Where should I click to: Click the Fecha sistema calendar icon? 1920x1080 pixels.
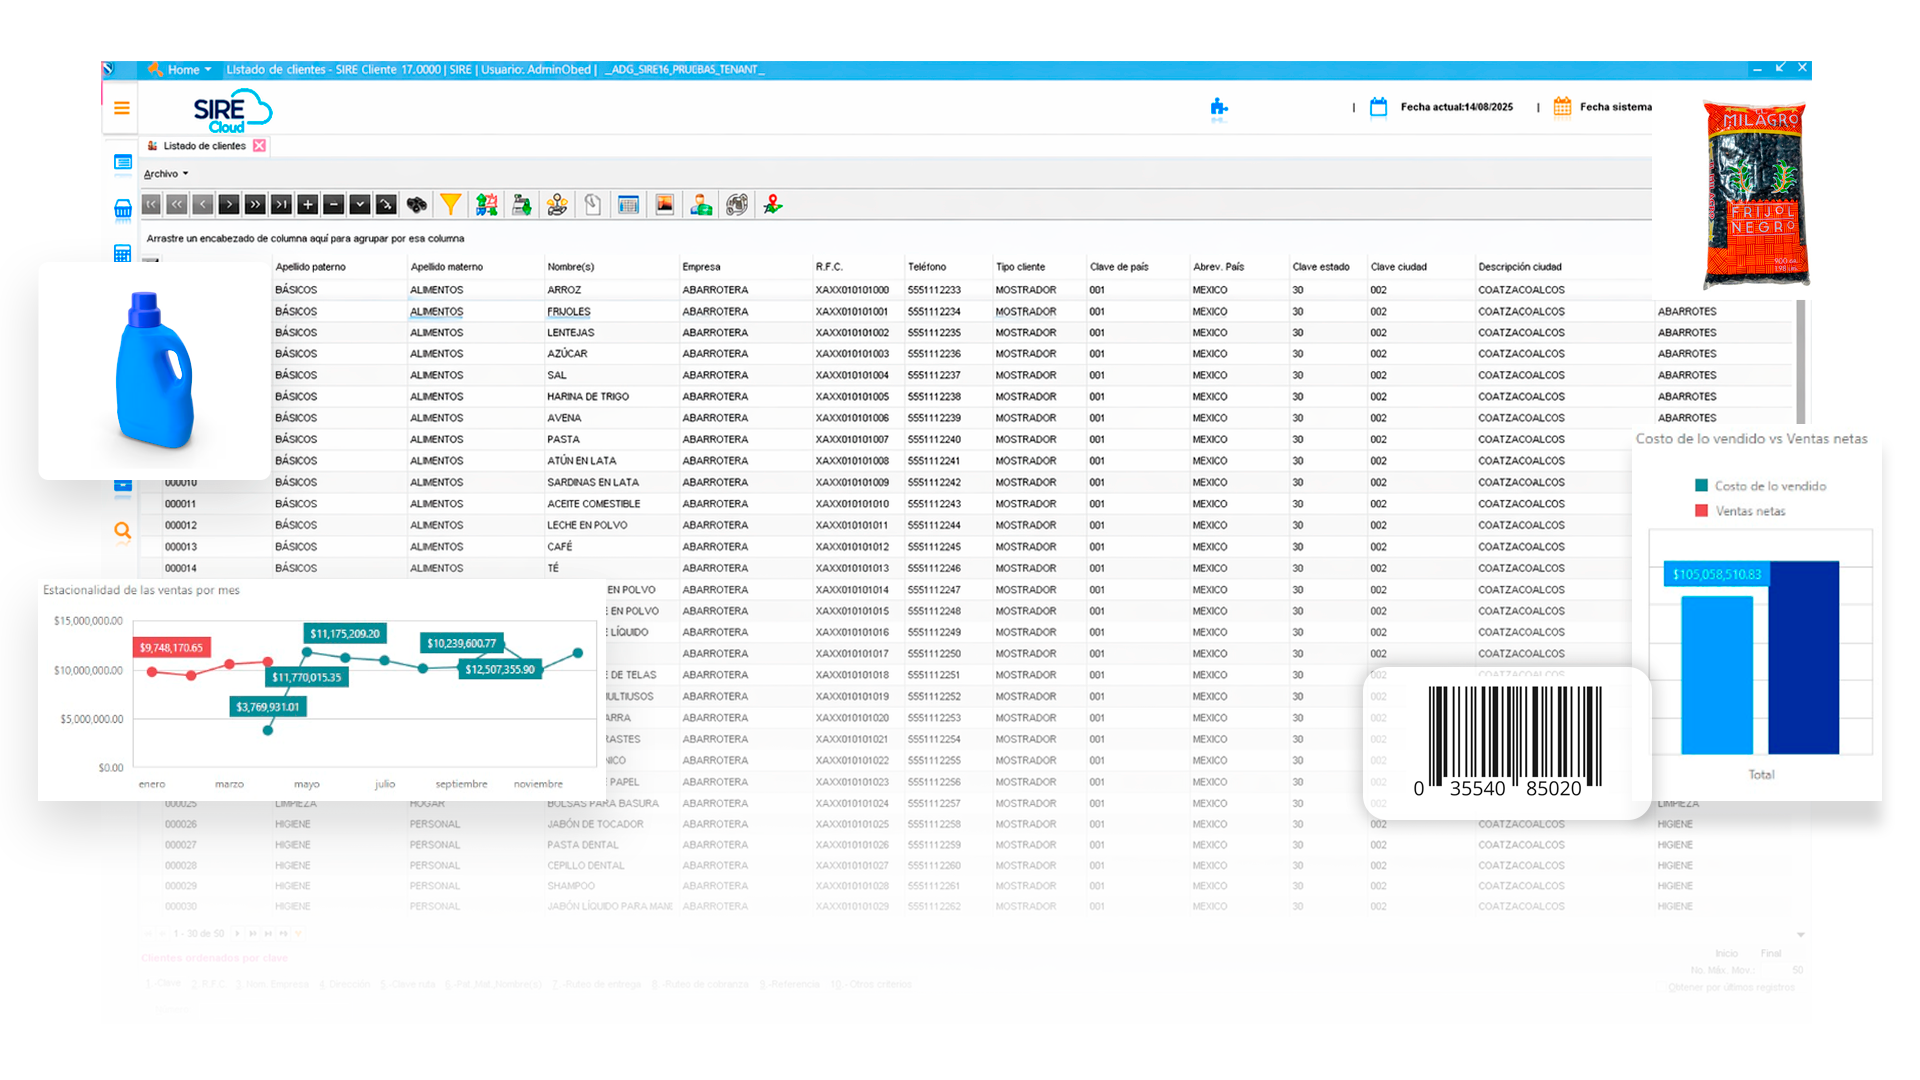1562,107
